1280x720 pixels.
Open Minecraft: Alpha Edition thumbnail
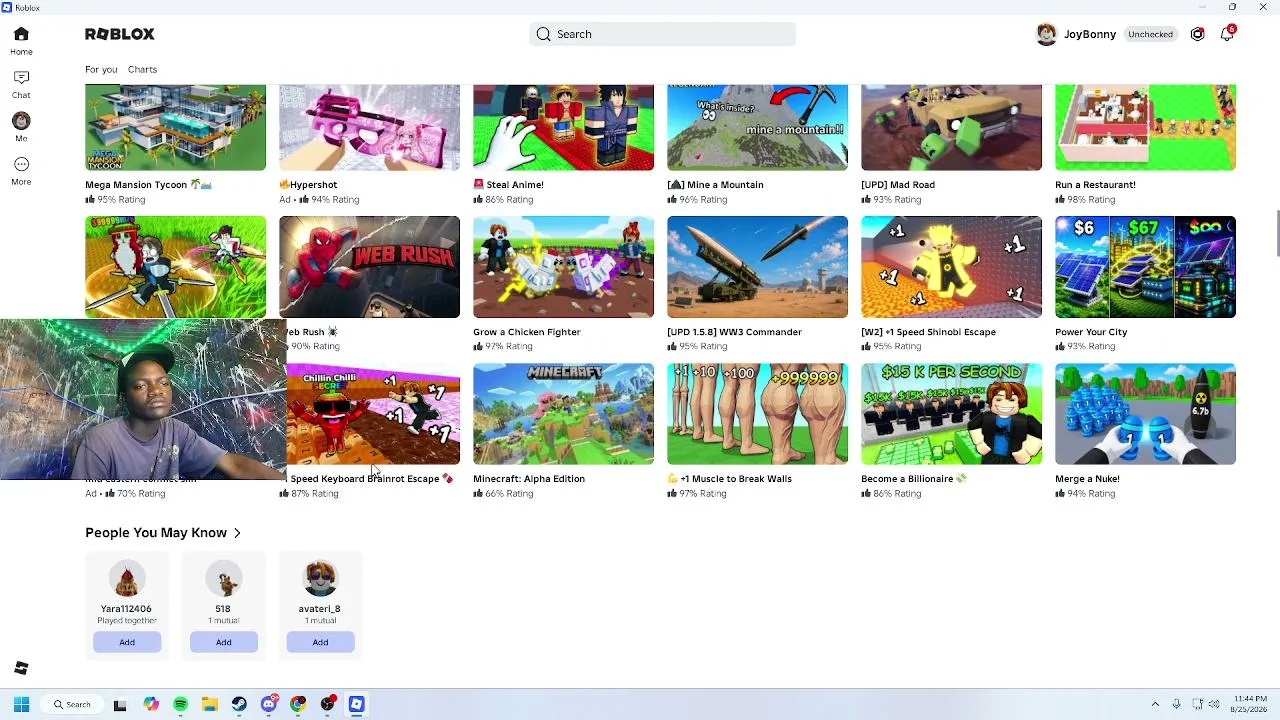[x=564, y=414]
